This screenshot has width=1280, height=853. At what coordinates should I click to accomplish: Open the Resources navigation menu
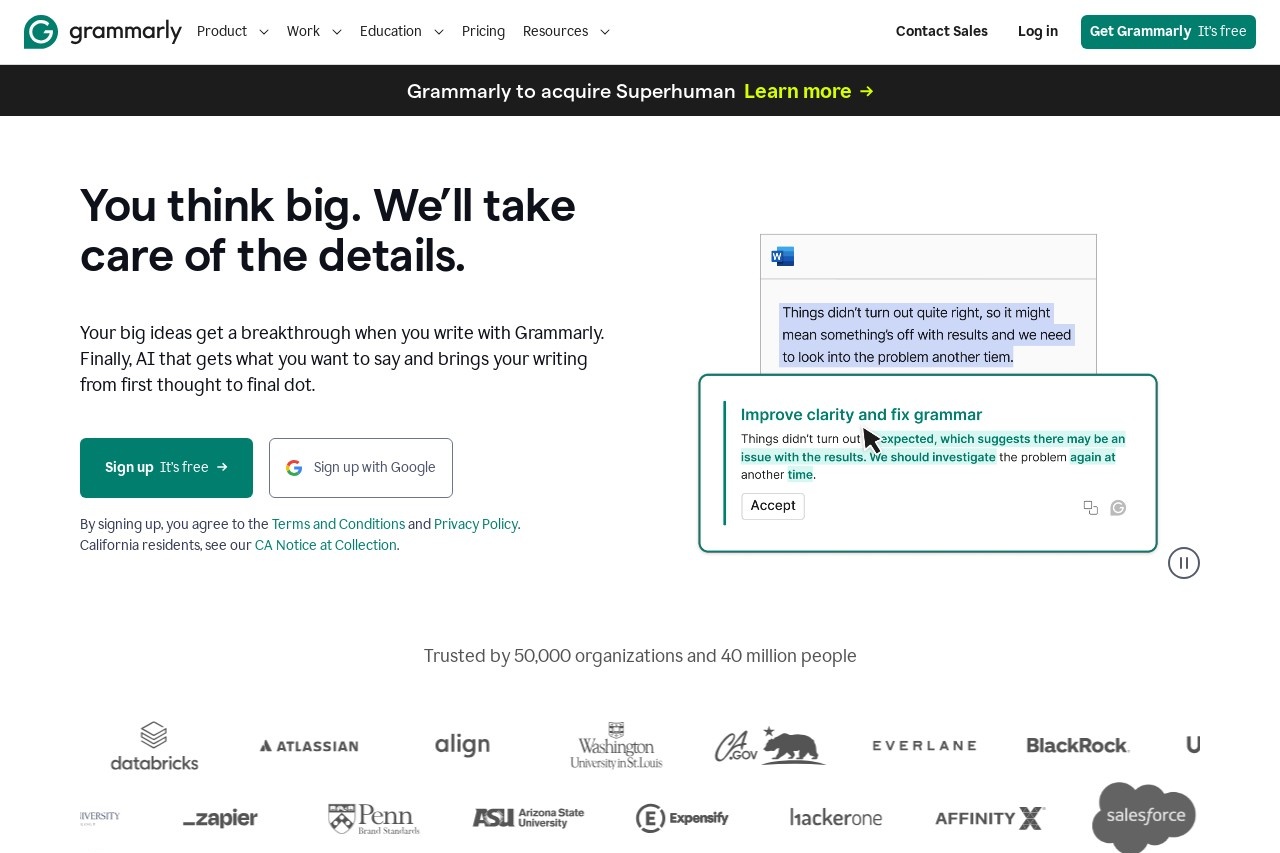point(555,32)
